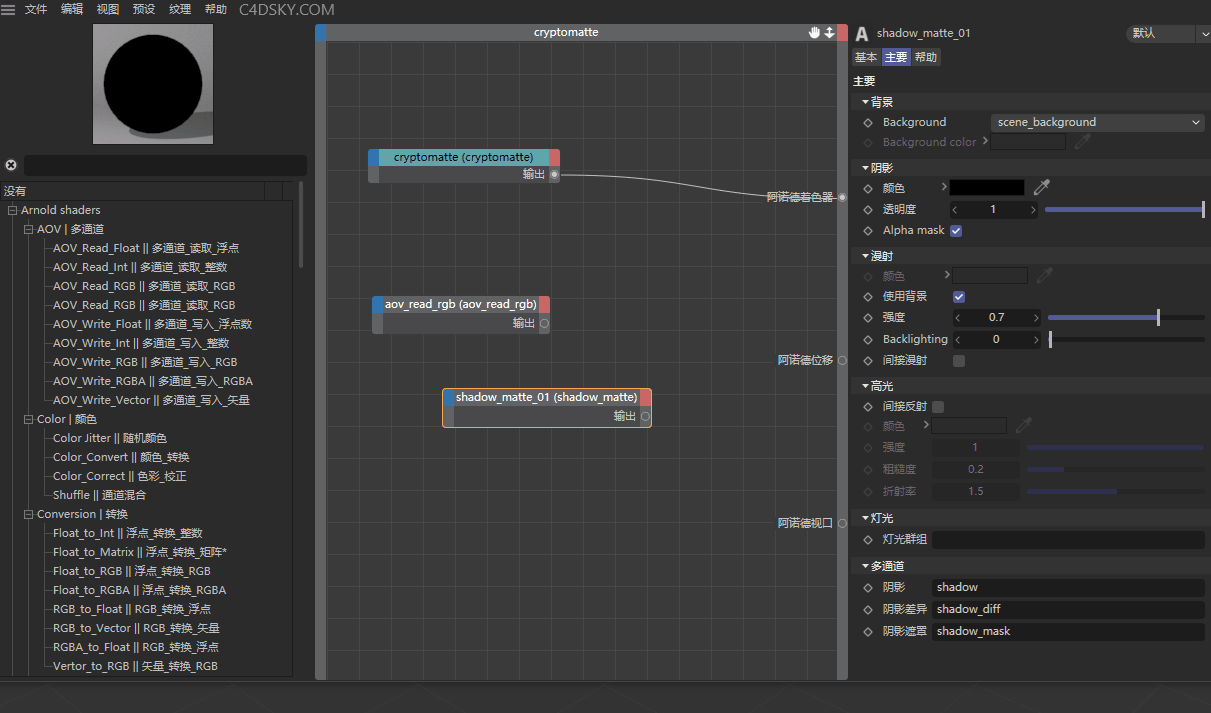Open the 纹理 menu
Viewport: 1211px width, 713px height.
tap(180, 9)
